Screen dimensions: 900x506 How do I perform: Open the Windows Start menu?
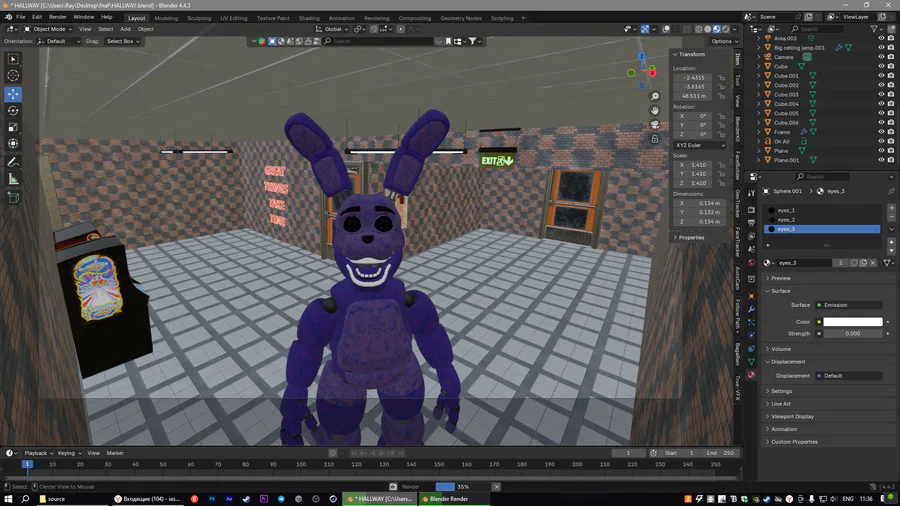point(8,499)
